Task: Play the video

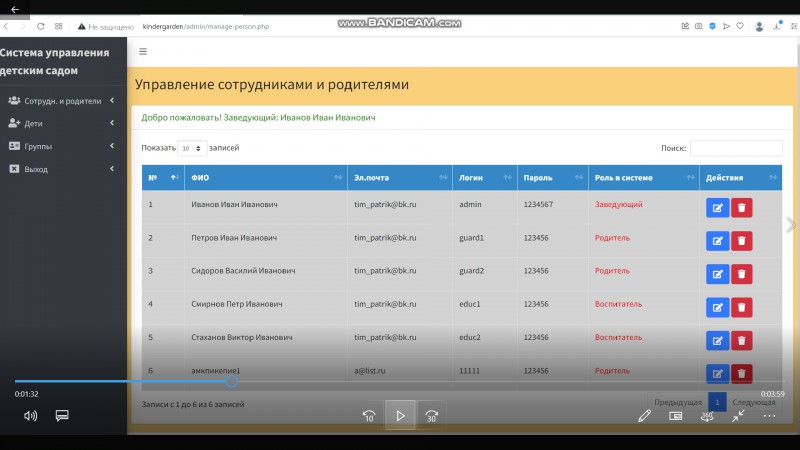Action: pos(400,416)
